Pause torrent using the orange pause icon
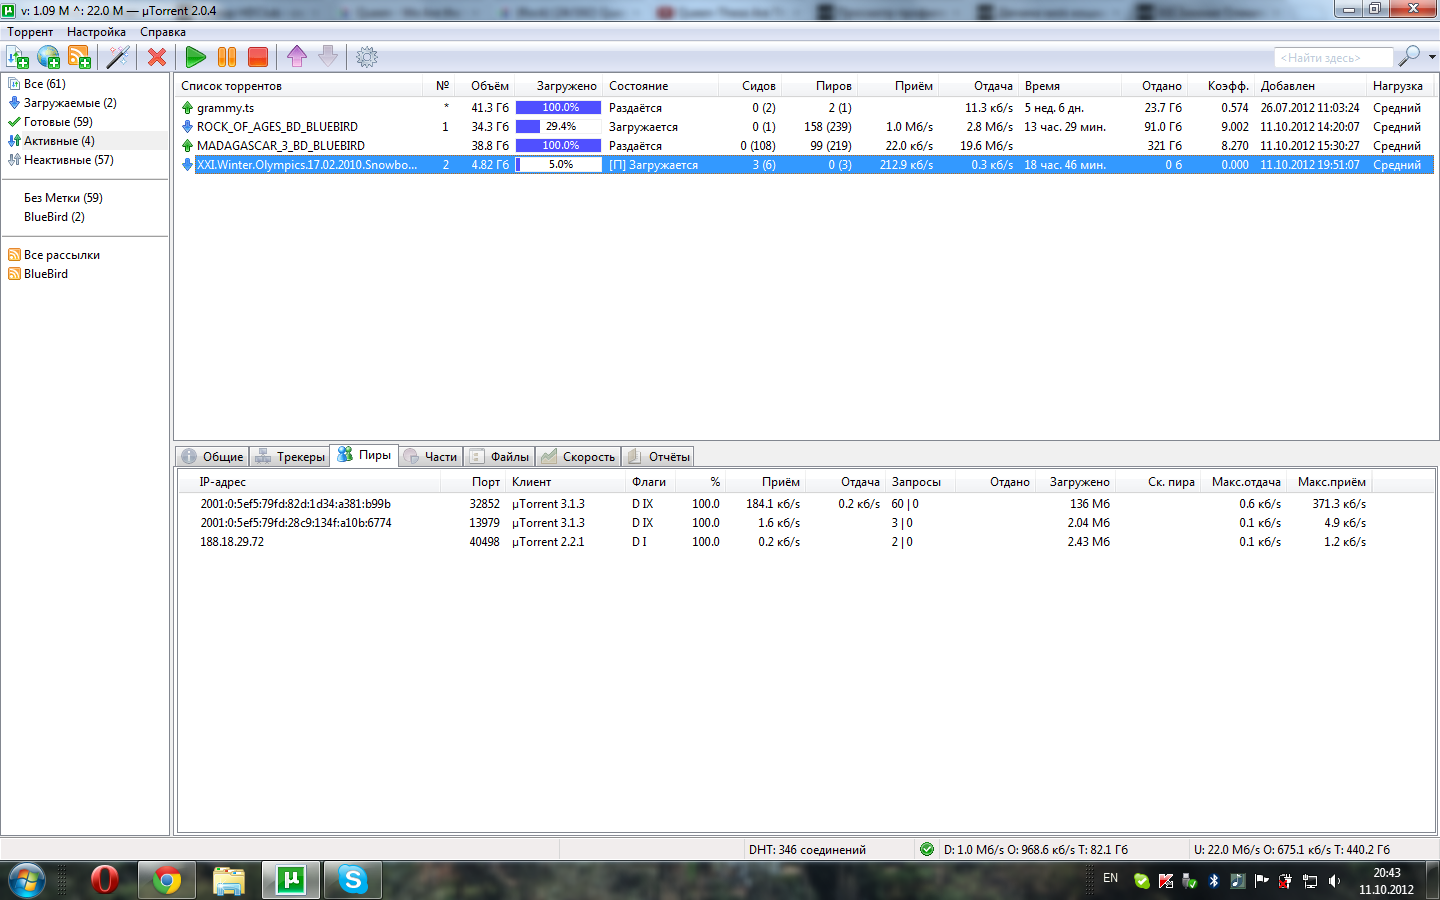Image resolution: width=1440 pixels, height=900 pixels. coord(227,57)
